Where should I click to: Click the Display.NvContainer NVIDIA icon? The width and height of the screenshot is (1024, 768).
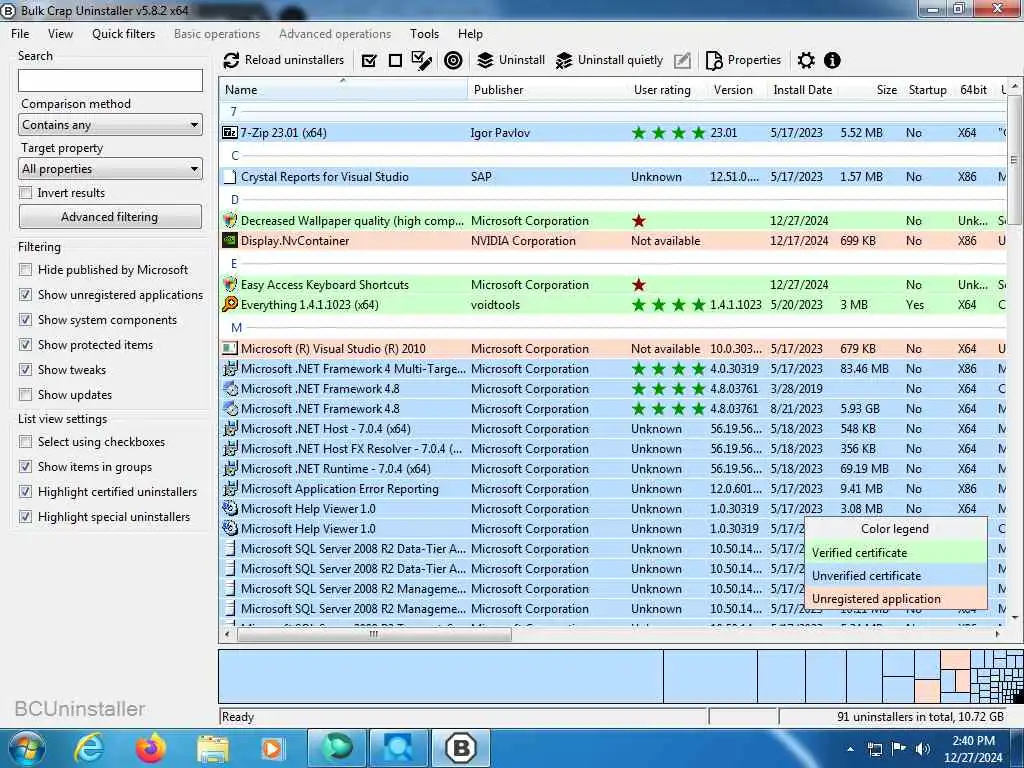(x=230, y=240)
